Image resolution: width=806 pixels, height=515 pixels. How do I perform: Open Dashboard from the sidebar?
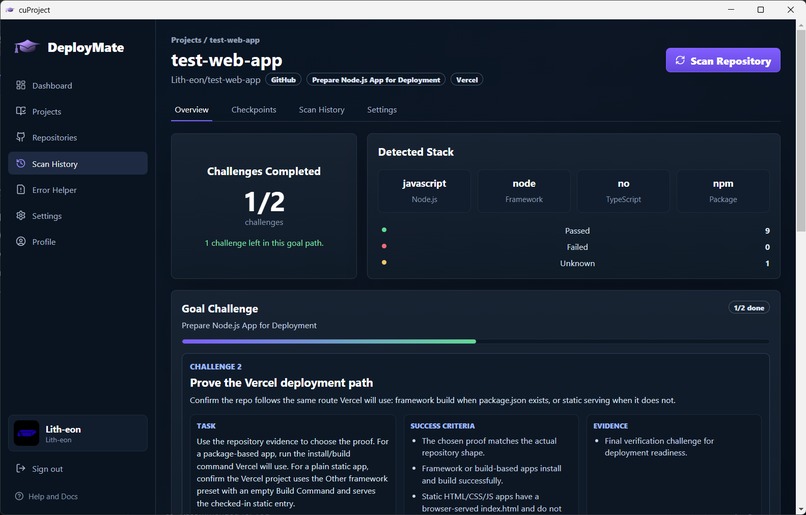coord(78,85)
